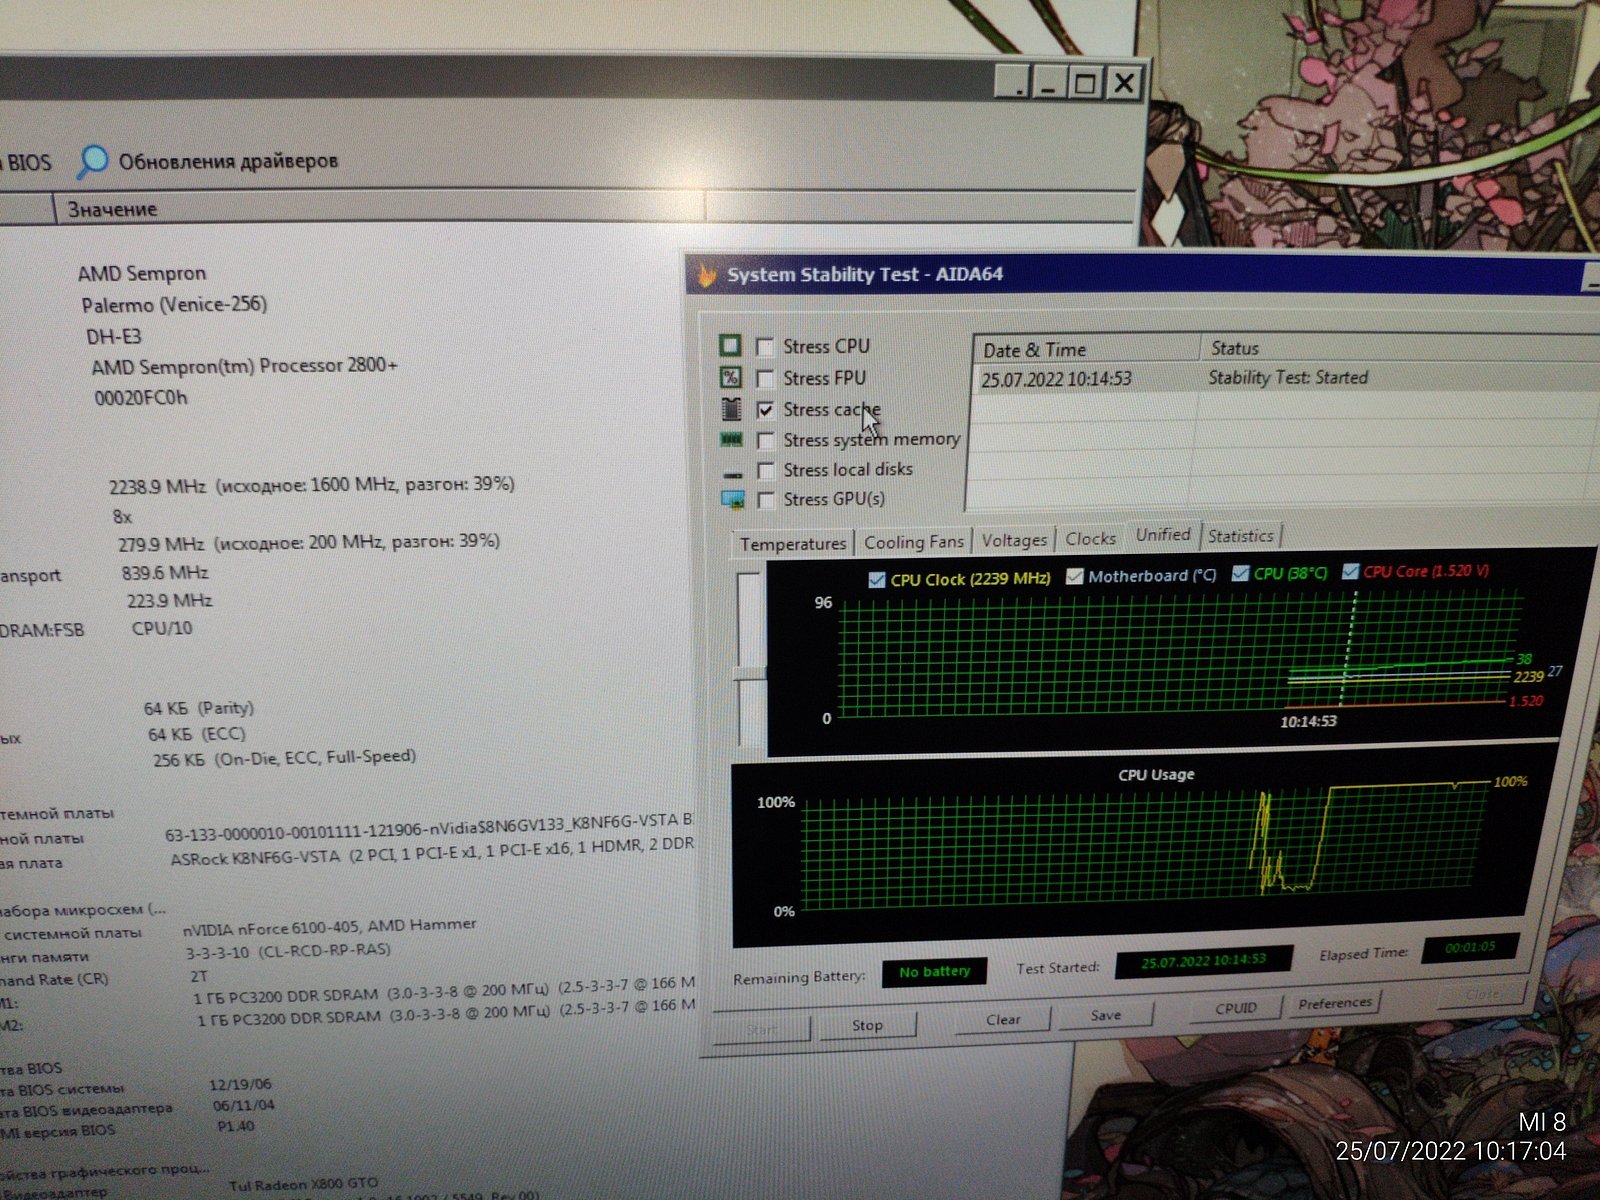Select 'nVIDIA nForce 6100-405, AMD Hammer' value
The image size is (1600, 1200).
pos(329,927)
